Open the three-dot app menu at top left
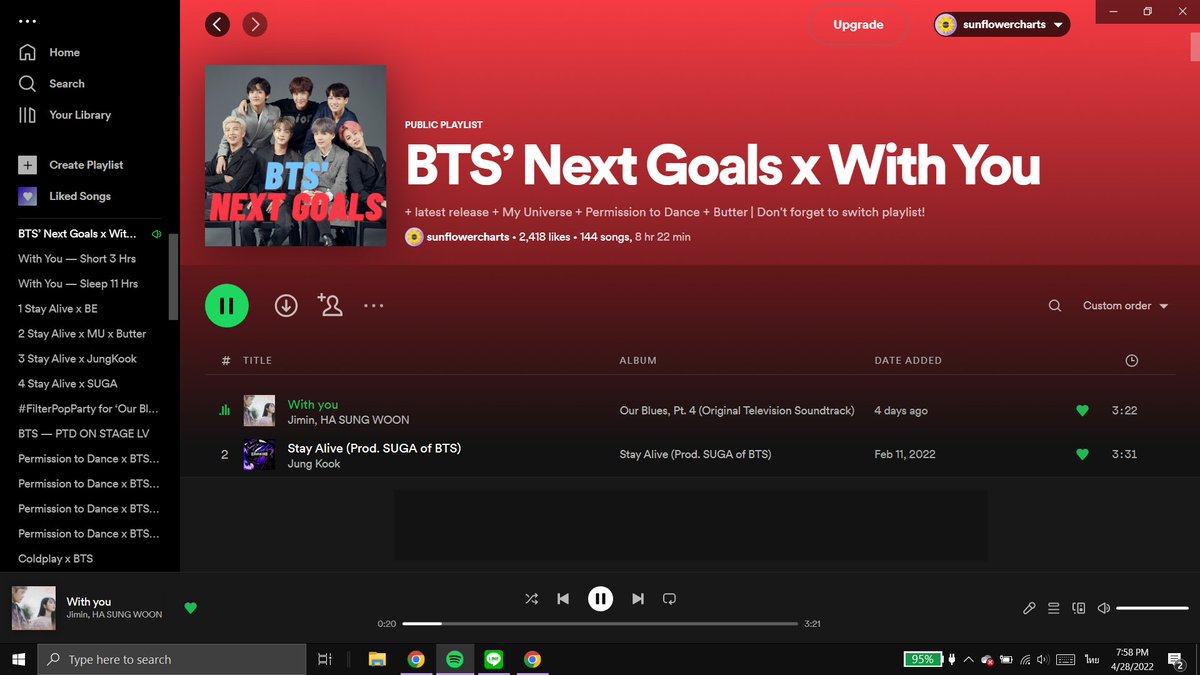Screen dimensions: 1200x675 pos(27,21)
